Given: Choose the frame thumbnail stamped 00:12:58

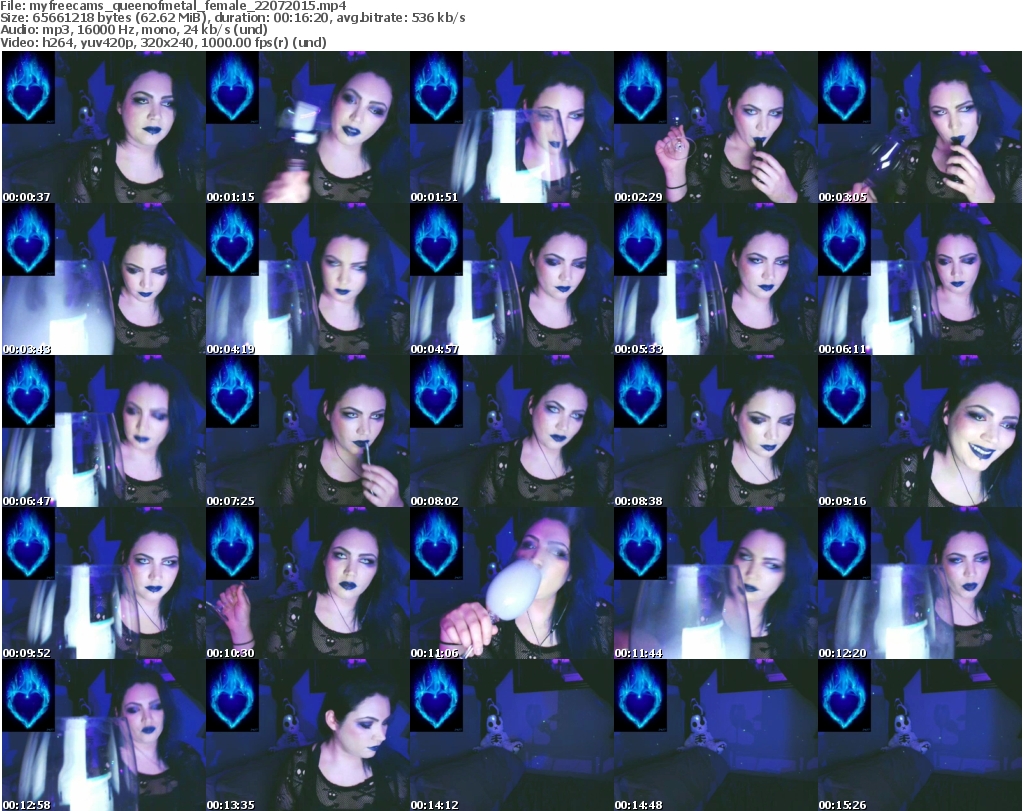Looking at the screenshot, I should 103,735.
